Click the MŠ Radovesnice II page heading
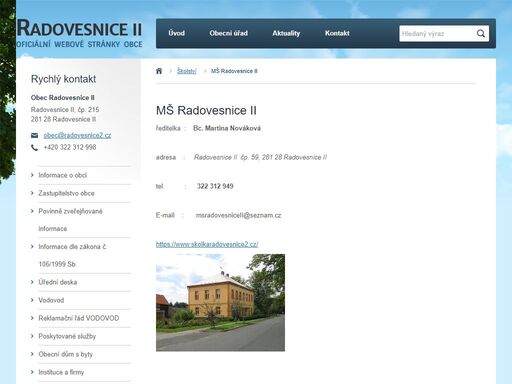 (x=206, y=111)
